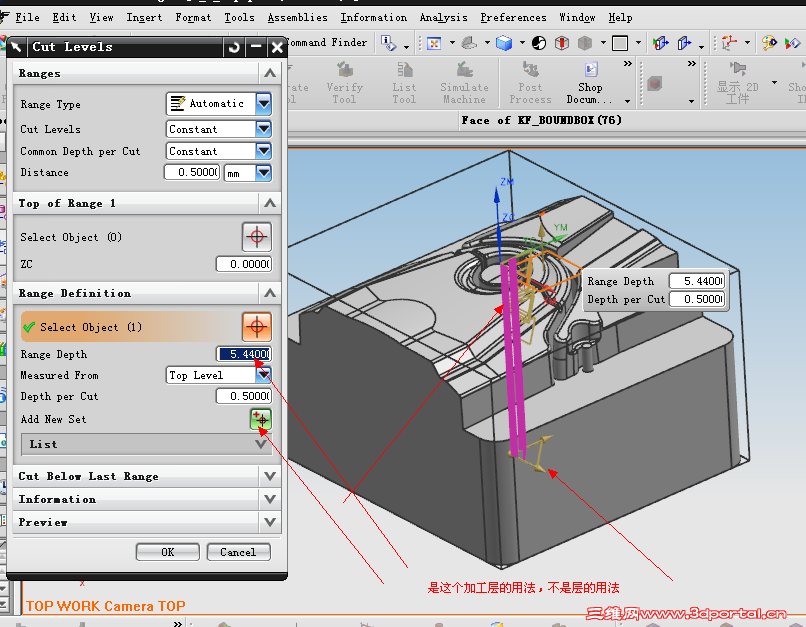The height and width of the screenshot is (627, 806).
Task: Click the clip section icon
Action: point(661,43)
